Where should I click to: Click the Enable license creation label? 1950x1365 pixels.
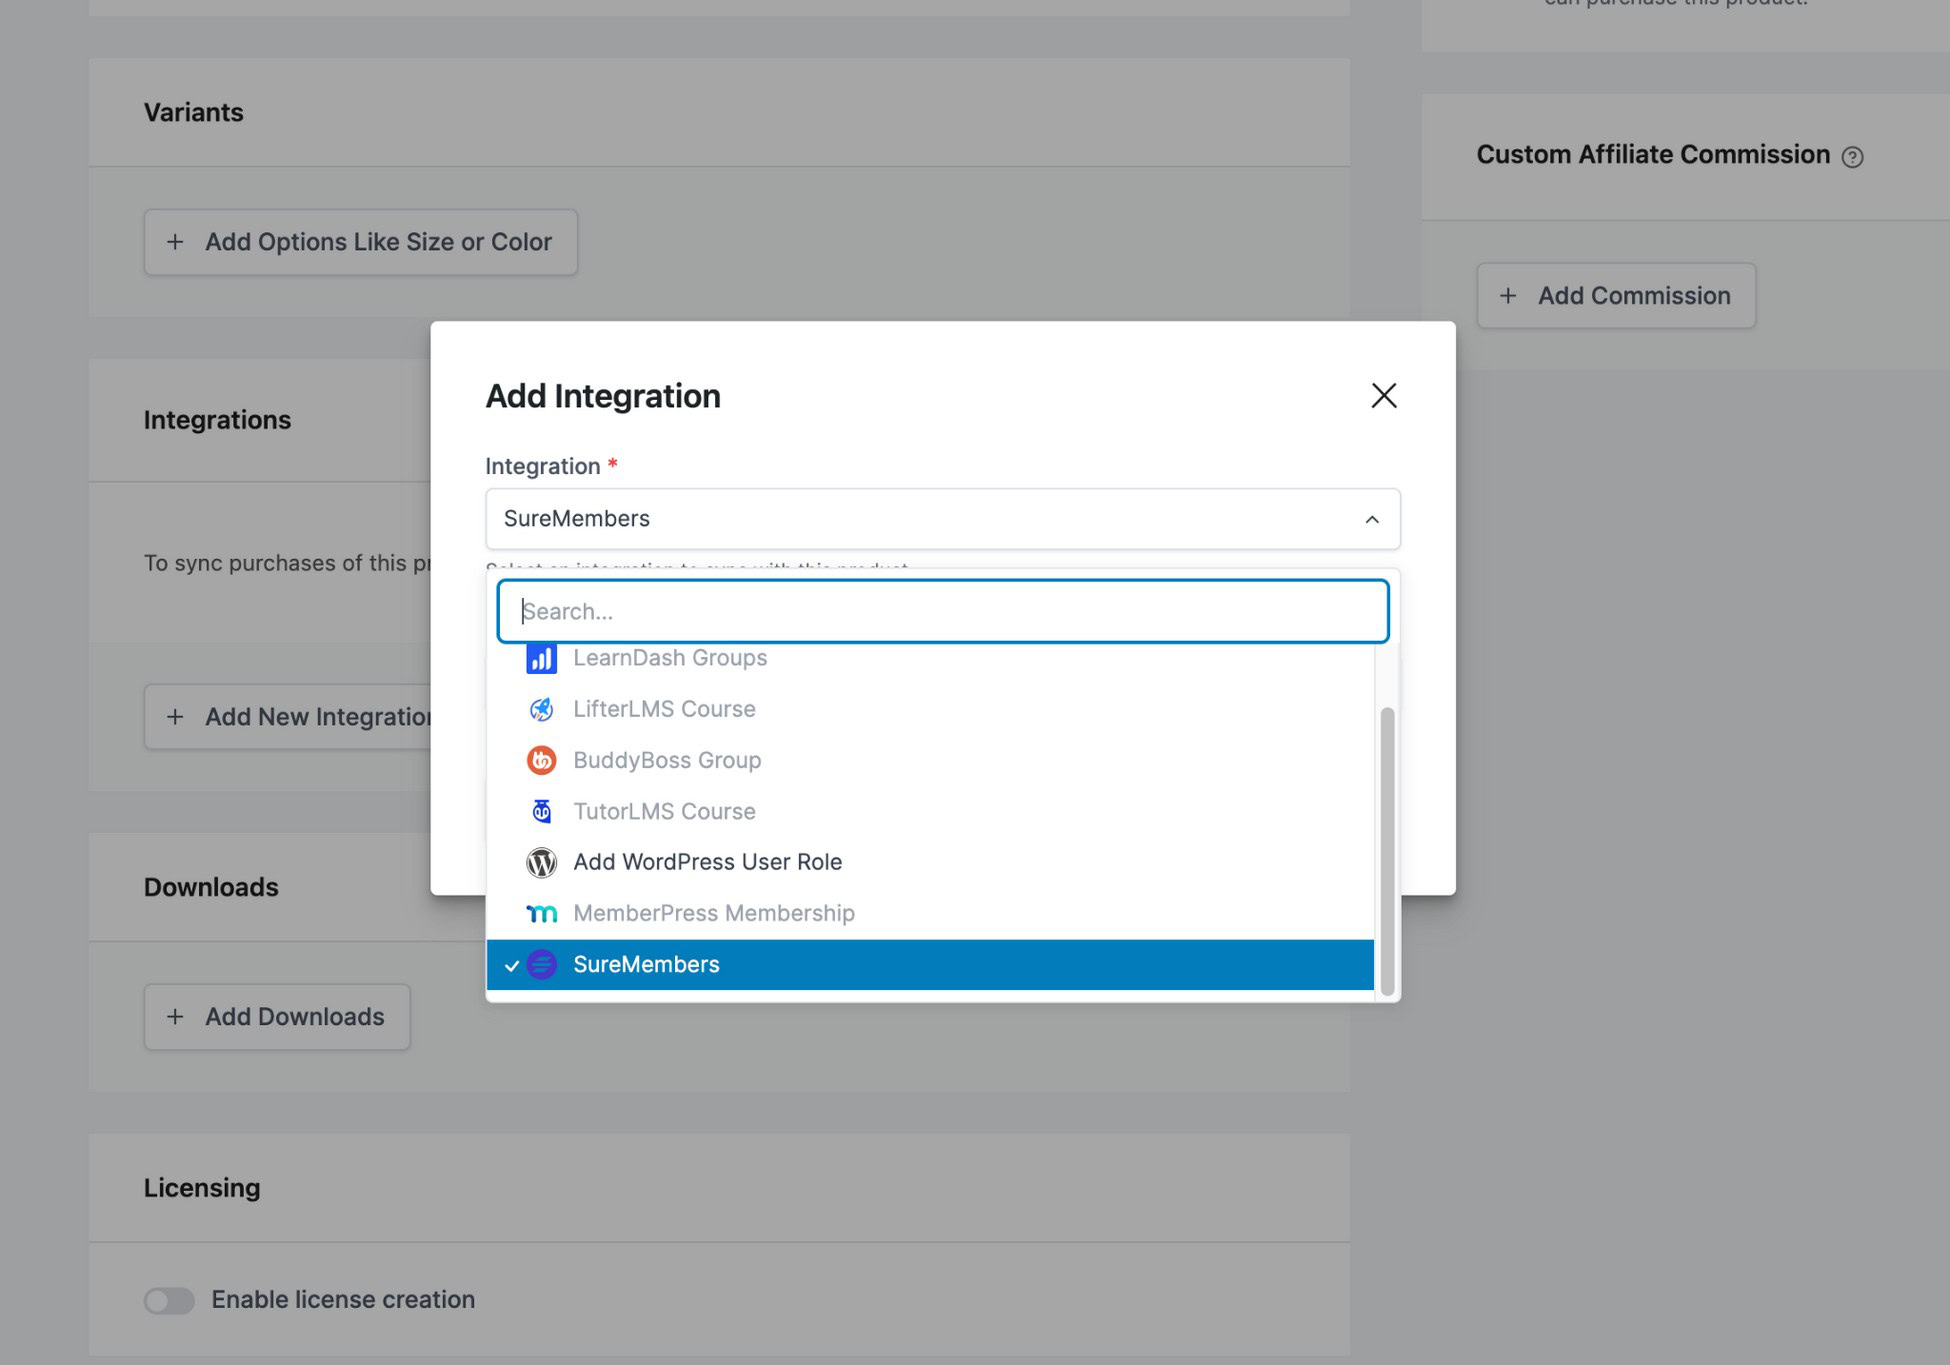click(x=343, y=1300)
